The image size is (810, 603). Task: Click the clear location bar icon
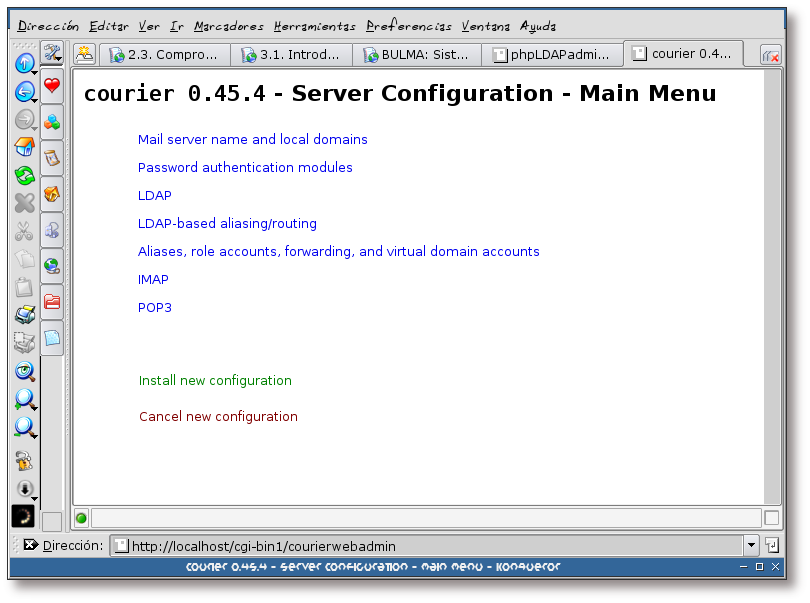coord(30,545)
